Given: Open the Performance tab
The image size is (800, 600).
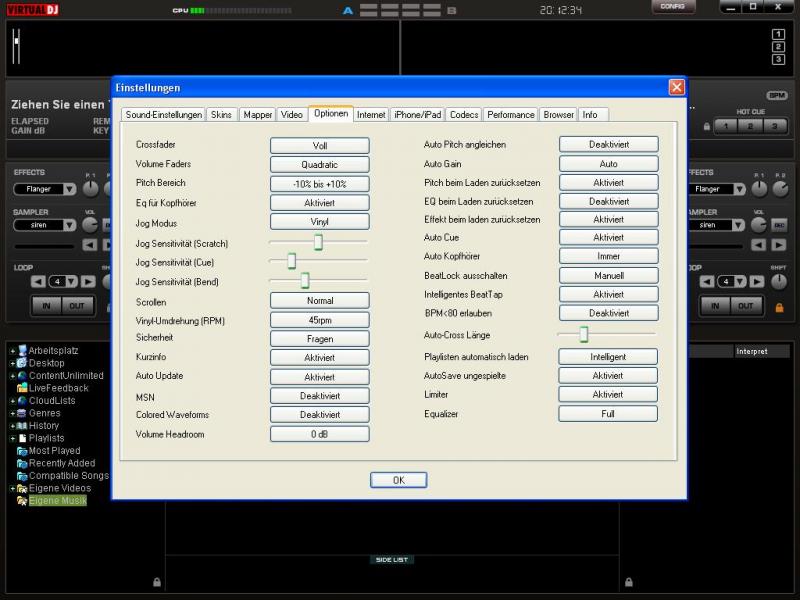Looking at the screenshot, I should coord(511,115).
